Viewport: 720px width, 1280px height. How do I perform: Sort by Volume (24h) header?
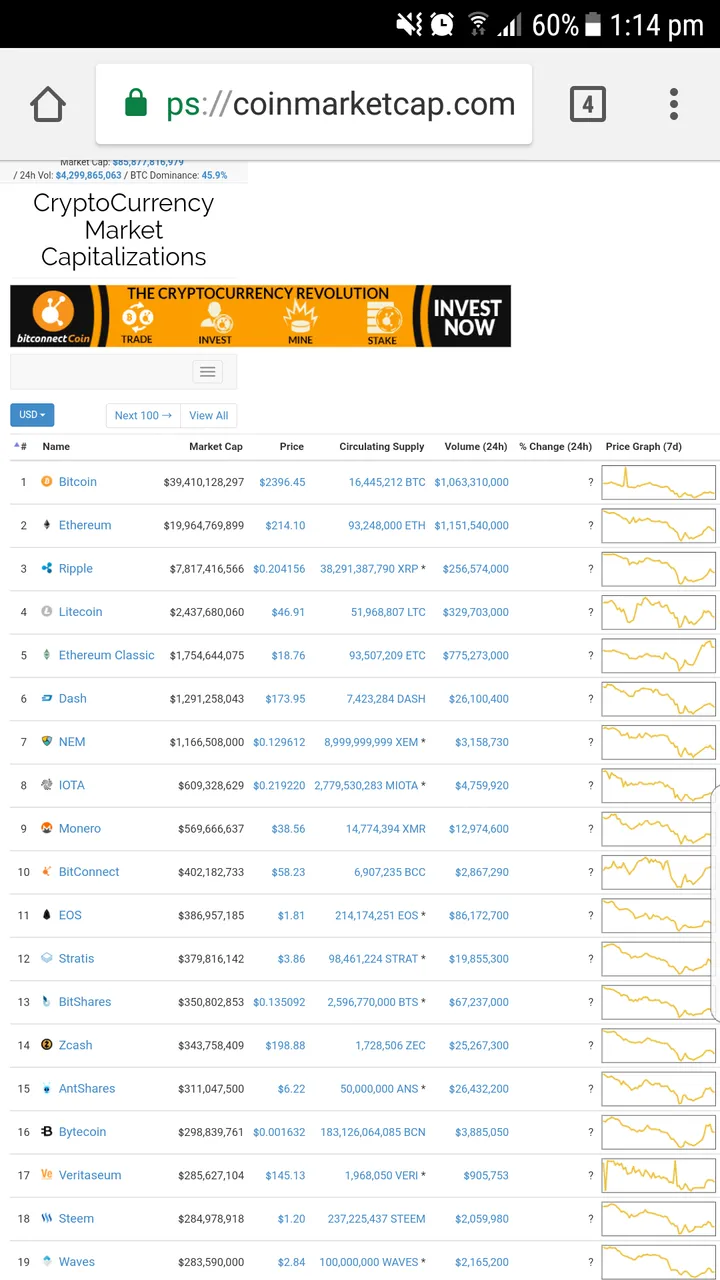pyautogui.click(x=476, y=446)
